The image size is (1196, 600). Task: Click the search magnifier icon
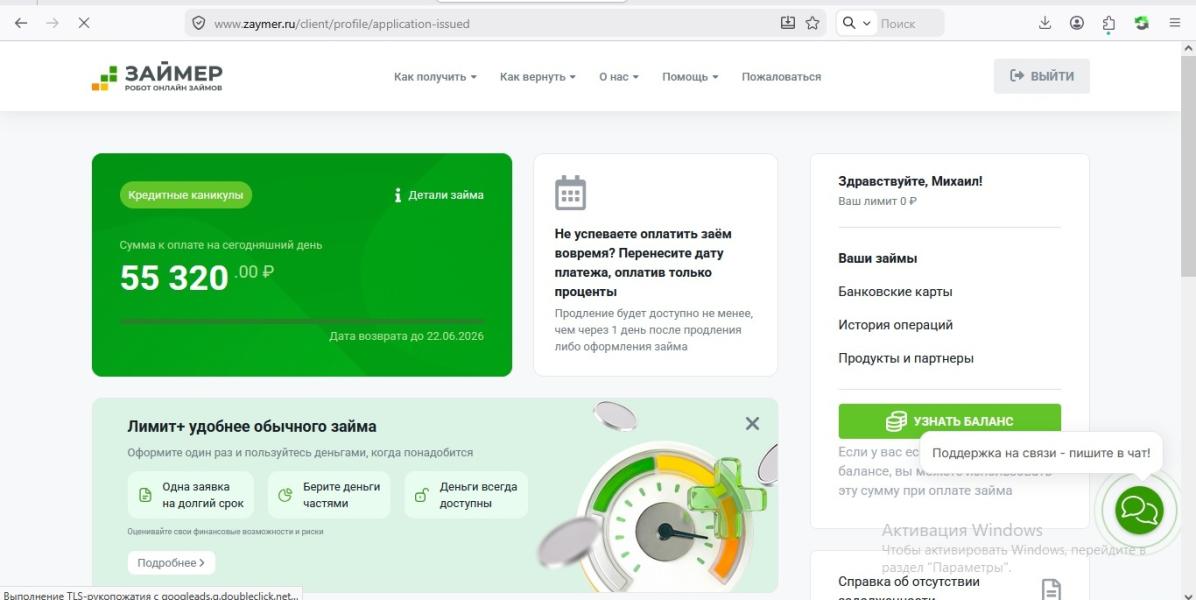click(849, 23)
